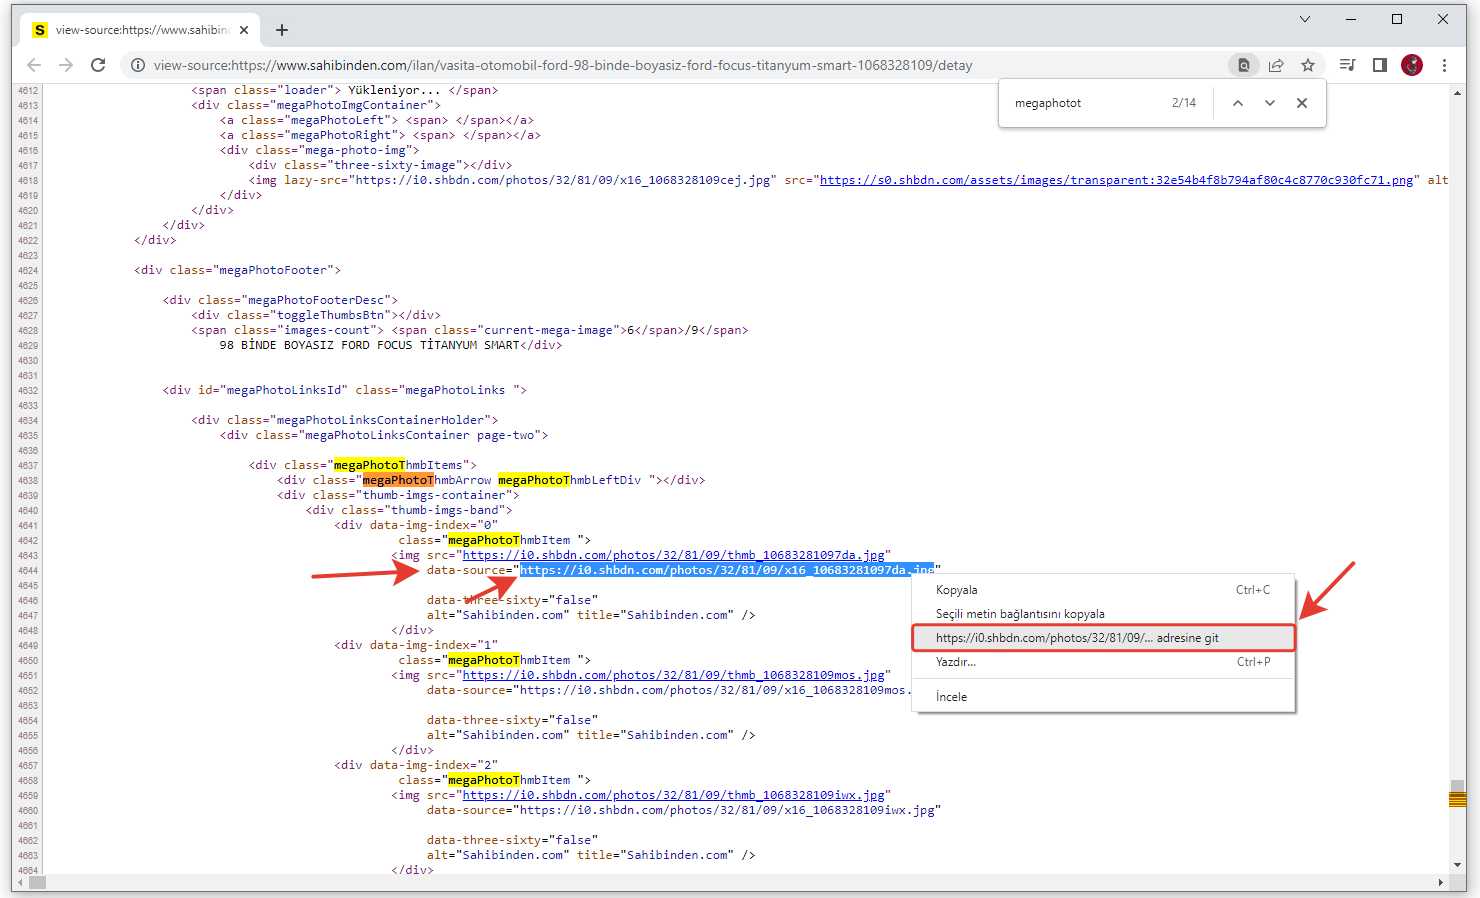Bookmark this page with the star icon
1480x898 pixels.
(1308, 65)
